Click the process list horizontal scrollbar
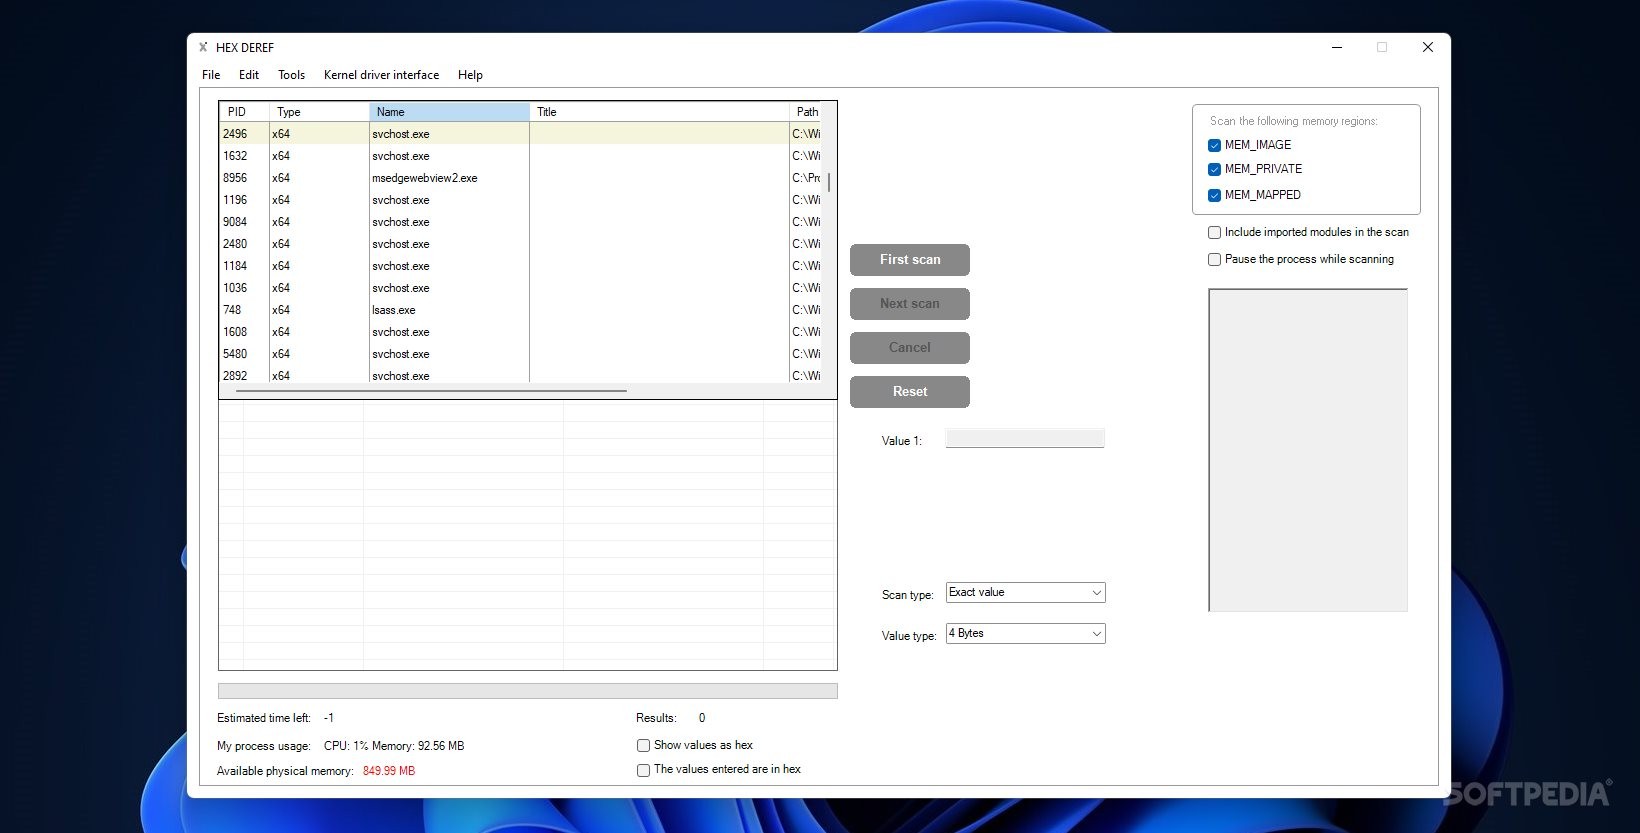The width and height of the screenshot is (1640, 833). (x=431, y=391)
